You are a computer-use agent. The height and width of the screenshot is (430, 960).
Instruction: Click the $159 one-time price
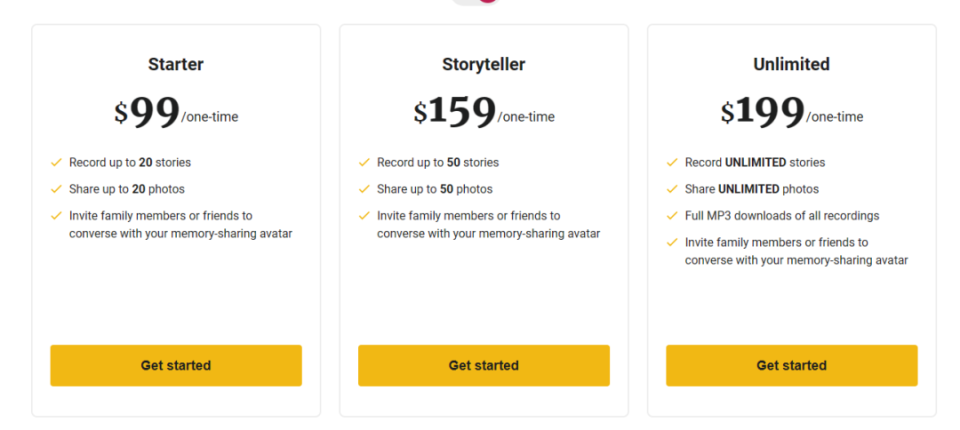[484, 113]
